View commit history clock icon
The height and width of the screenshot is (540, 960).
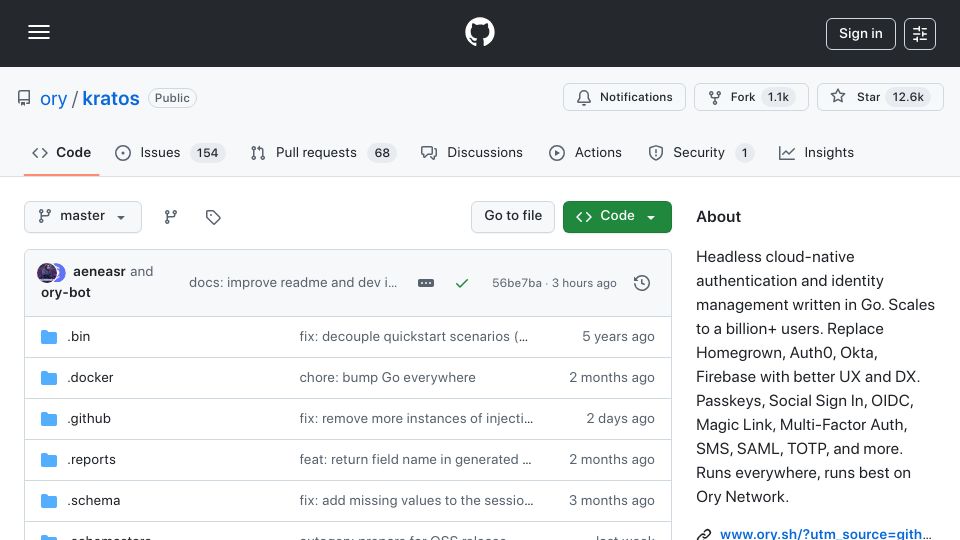point(642,283)
